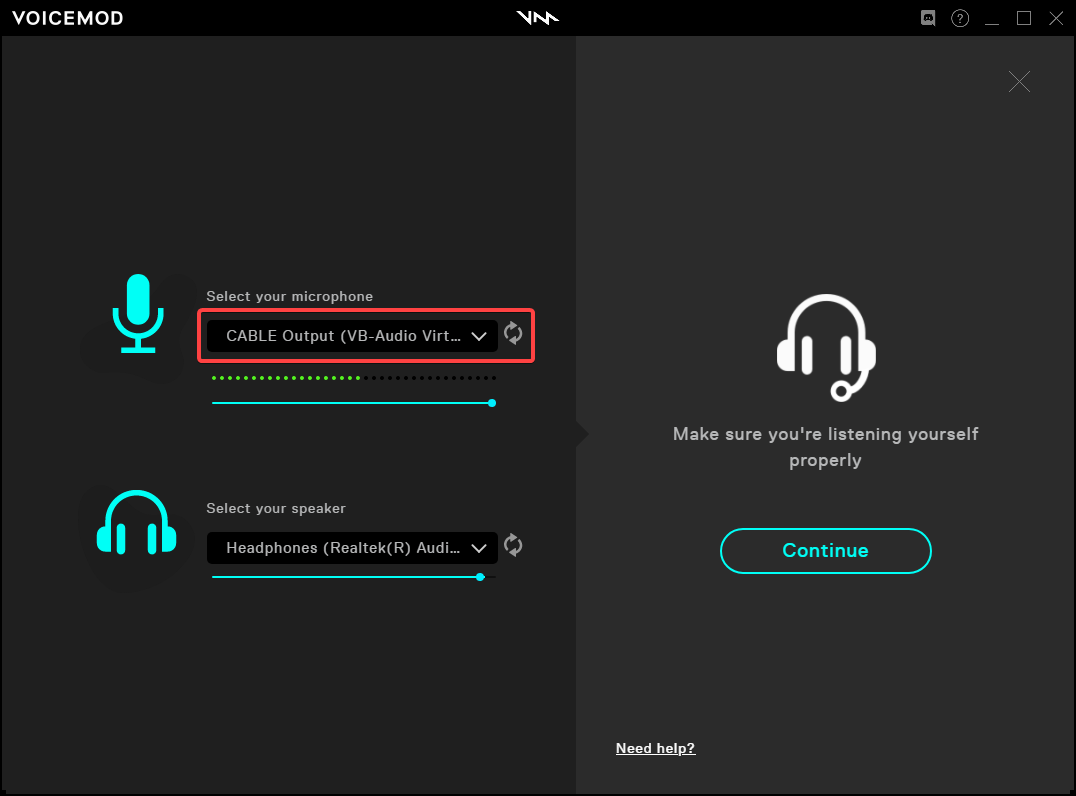Click the 'Select your speaker' label
Screen dimensions: 1076x796
[276, 508]
